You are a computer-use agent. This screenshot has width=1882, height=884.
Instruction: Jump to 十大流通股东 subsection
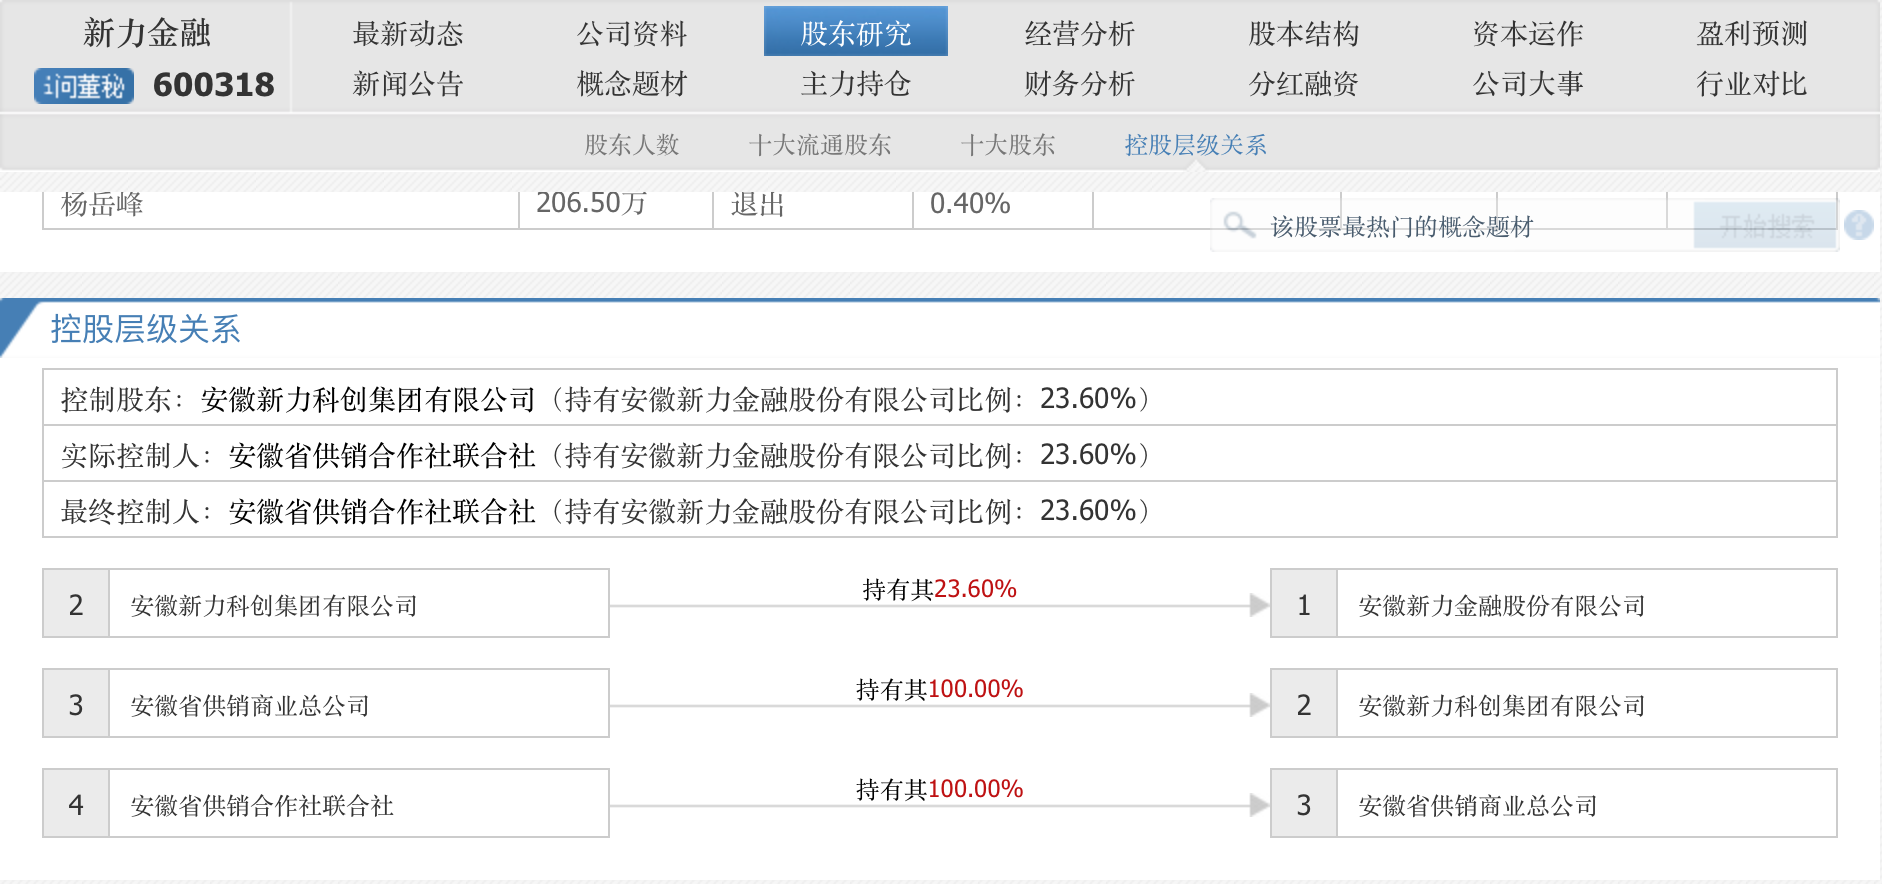tap(820, 145)
